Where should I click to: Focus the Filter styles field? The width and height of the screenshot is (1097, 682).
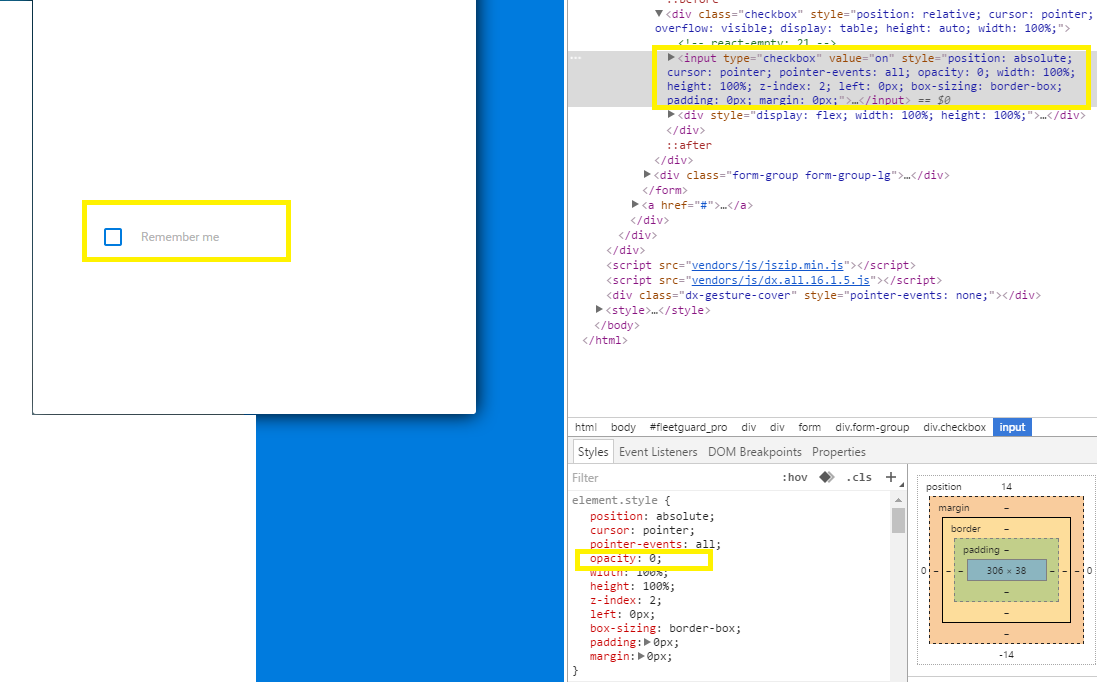(672, 478)
